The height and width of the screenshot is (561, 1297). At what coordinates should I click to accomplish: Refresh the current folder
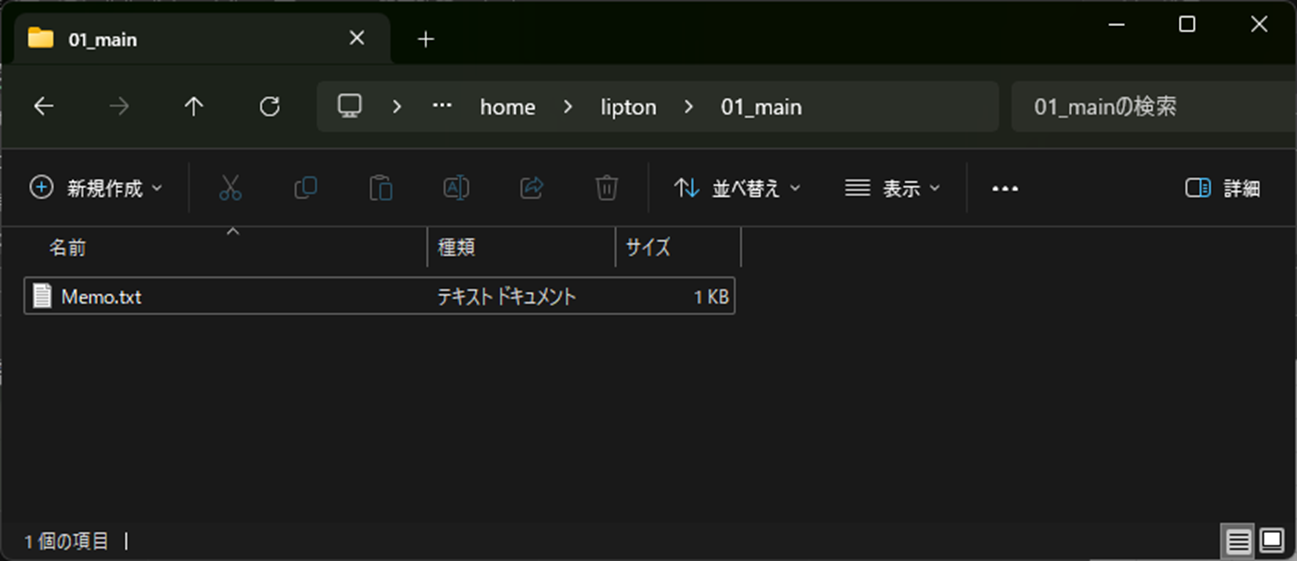click(x=269, y=106)
